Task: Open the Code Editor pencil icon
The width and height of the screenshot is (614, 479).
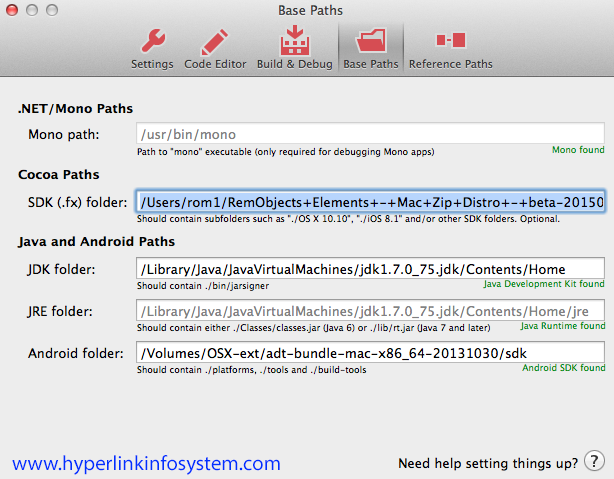Action: pos(215,42)
